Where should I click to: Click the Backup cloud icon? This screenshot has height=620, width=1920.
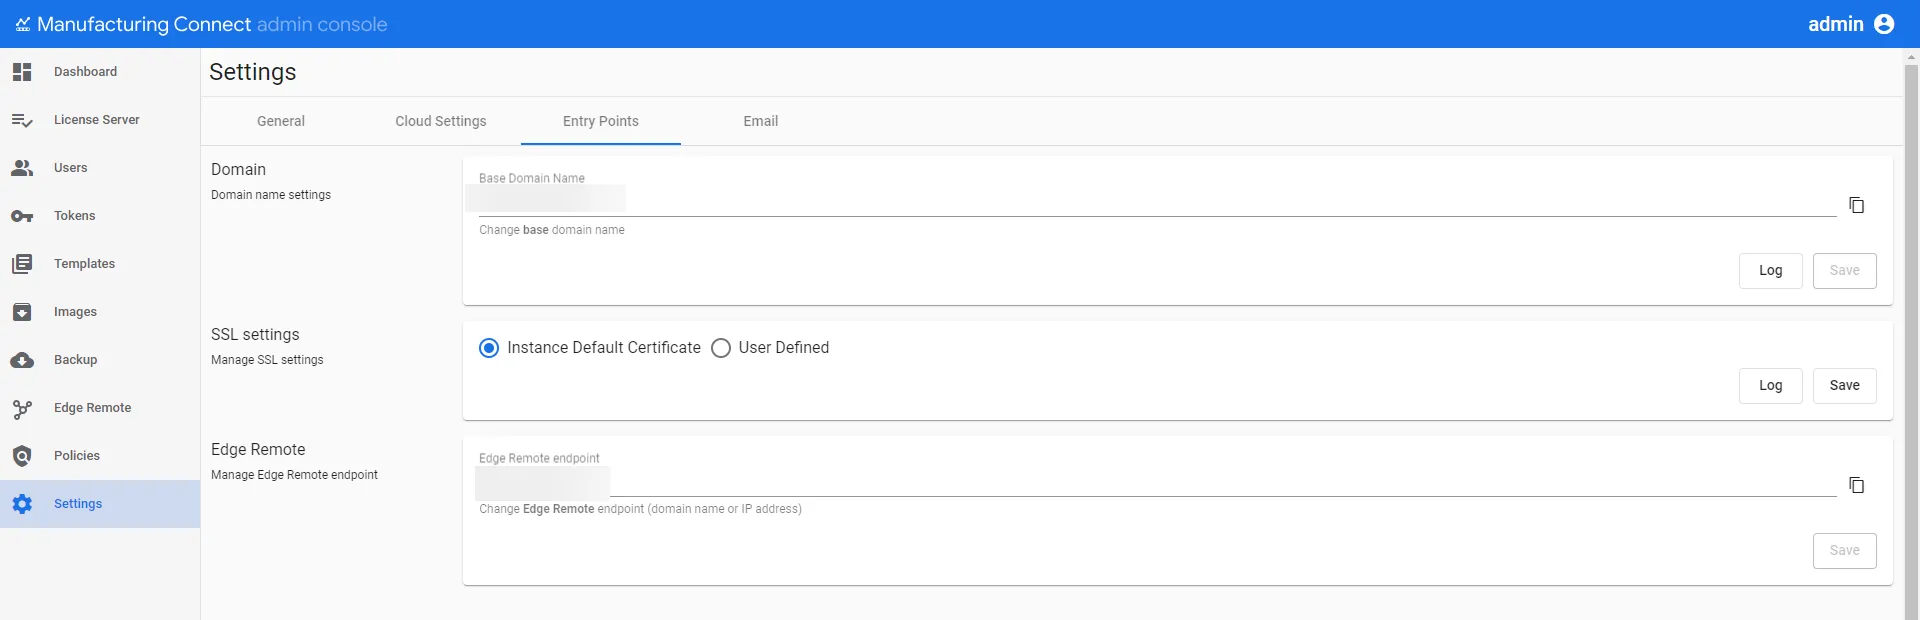pos(22,360)
